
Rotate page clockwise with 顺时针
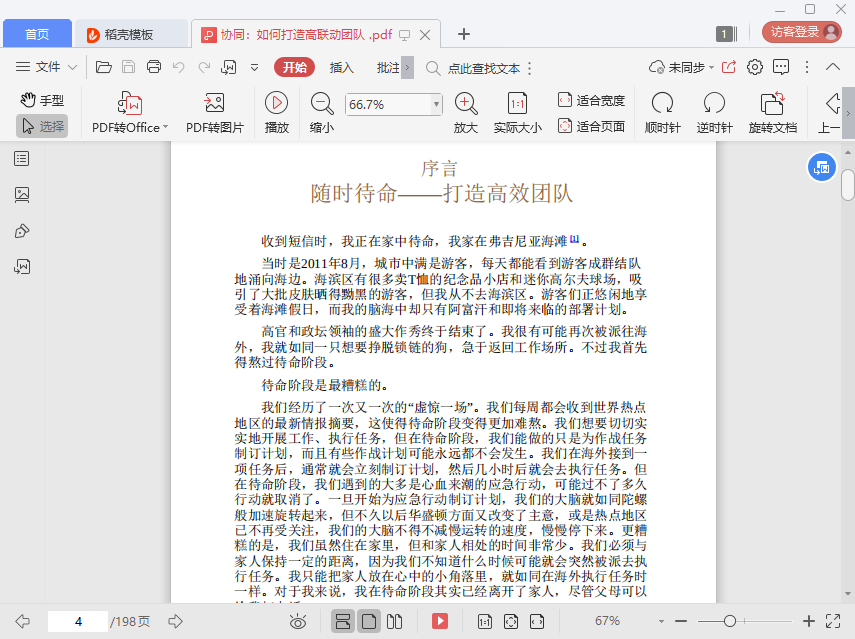(x=662, y=103)
